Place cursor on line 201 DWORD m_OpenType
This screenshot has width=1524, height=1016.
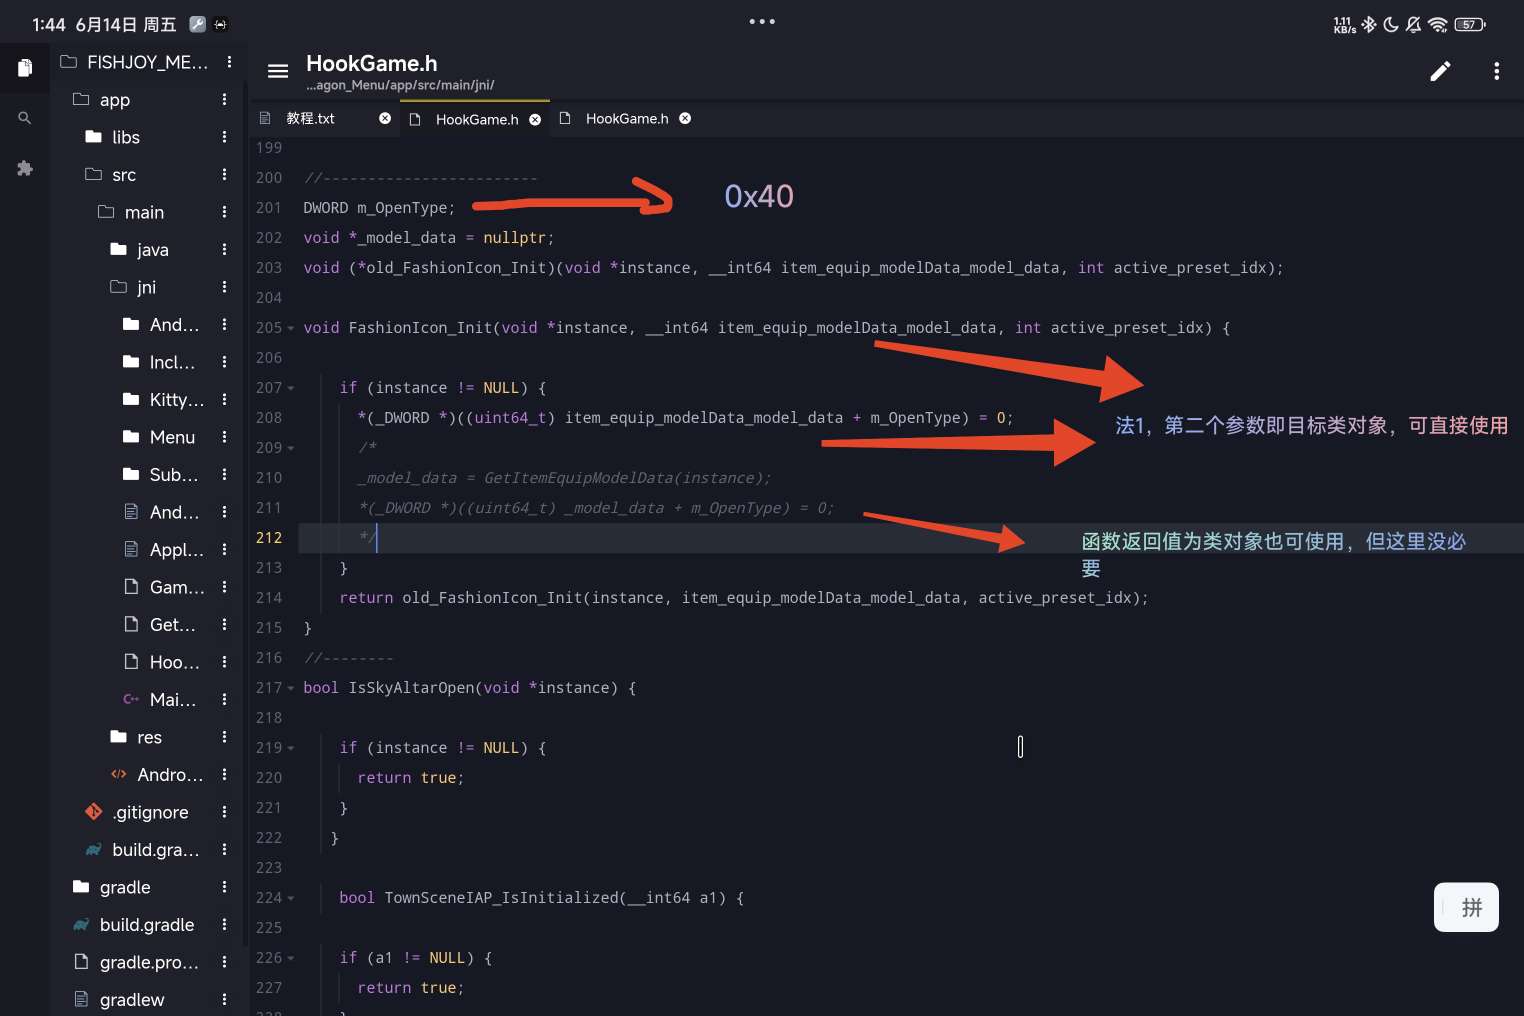(x=379, y=208)
